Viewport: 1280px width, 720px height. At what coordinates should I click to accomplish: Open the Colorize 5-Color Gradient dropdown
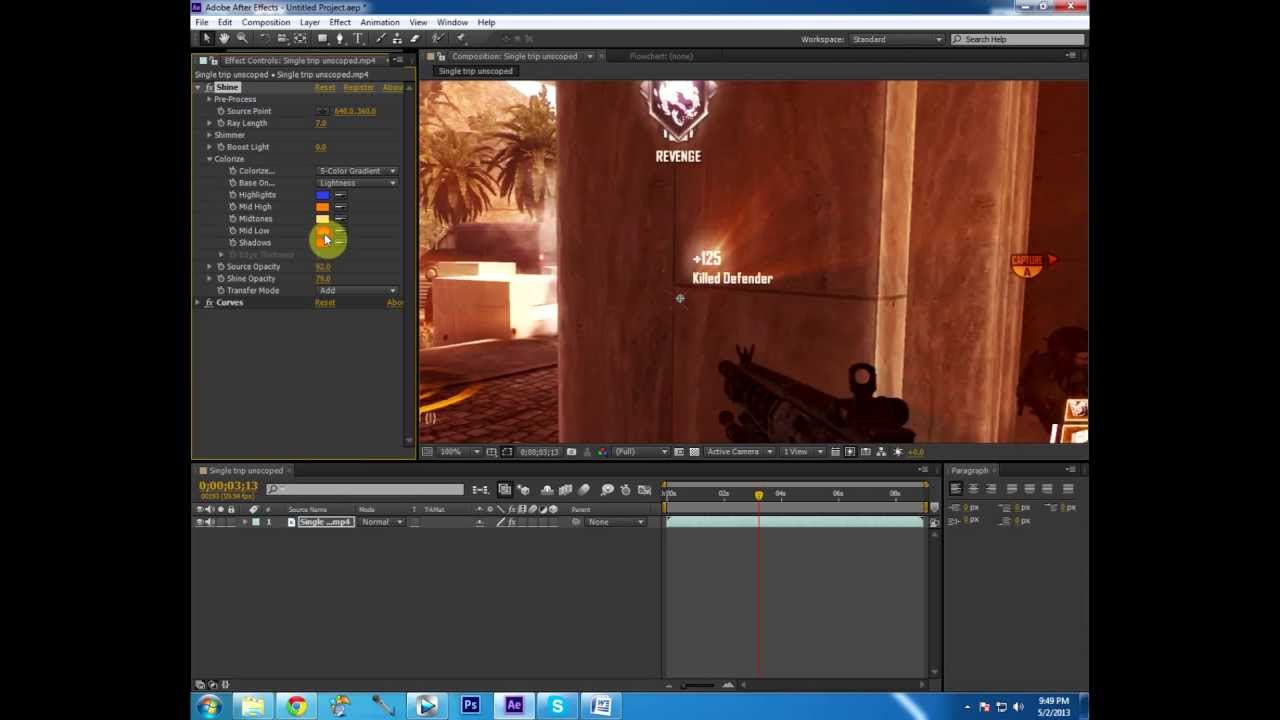(x=356, y=171)
